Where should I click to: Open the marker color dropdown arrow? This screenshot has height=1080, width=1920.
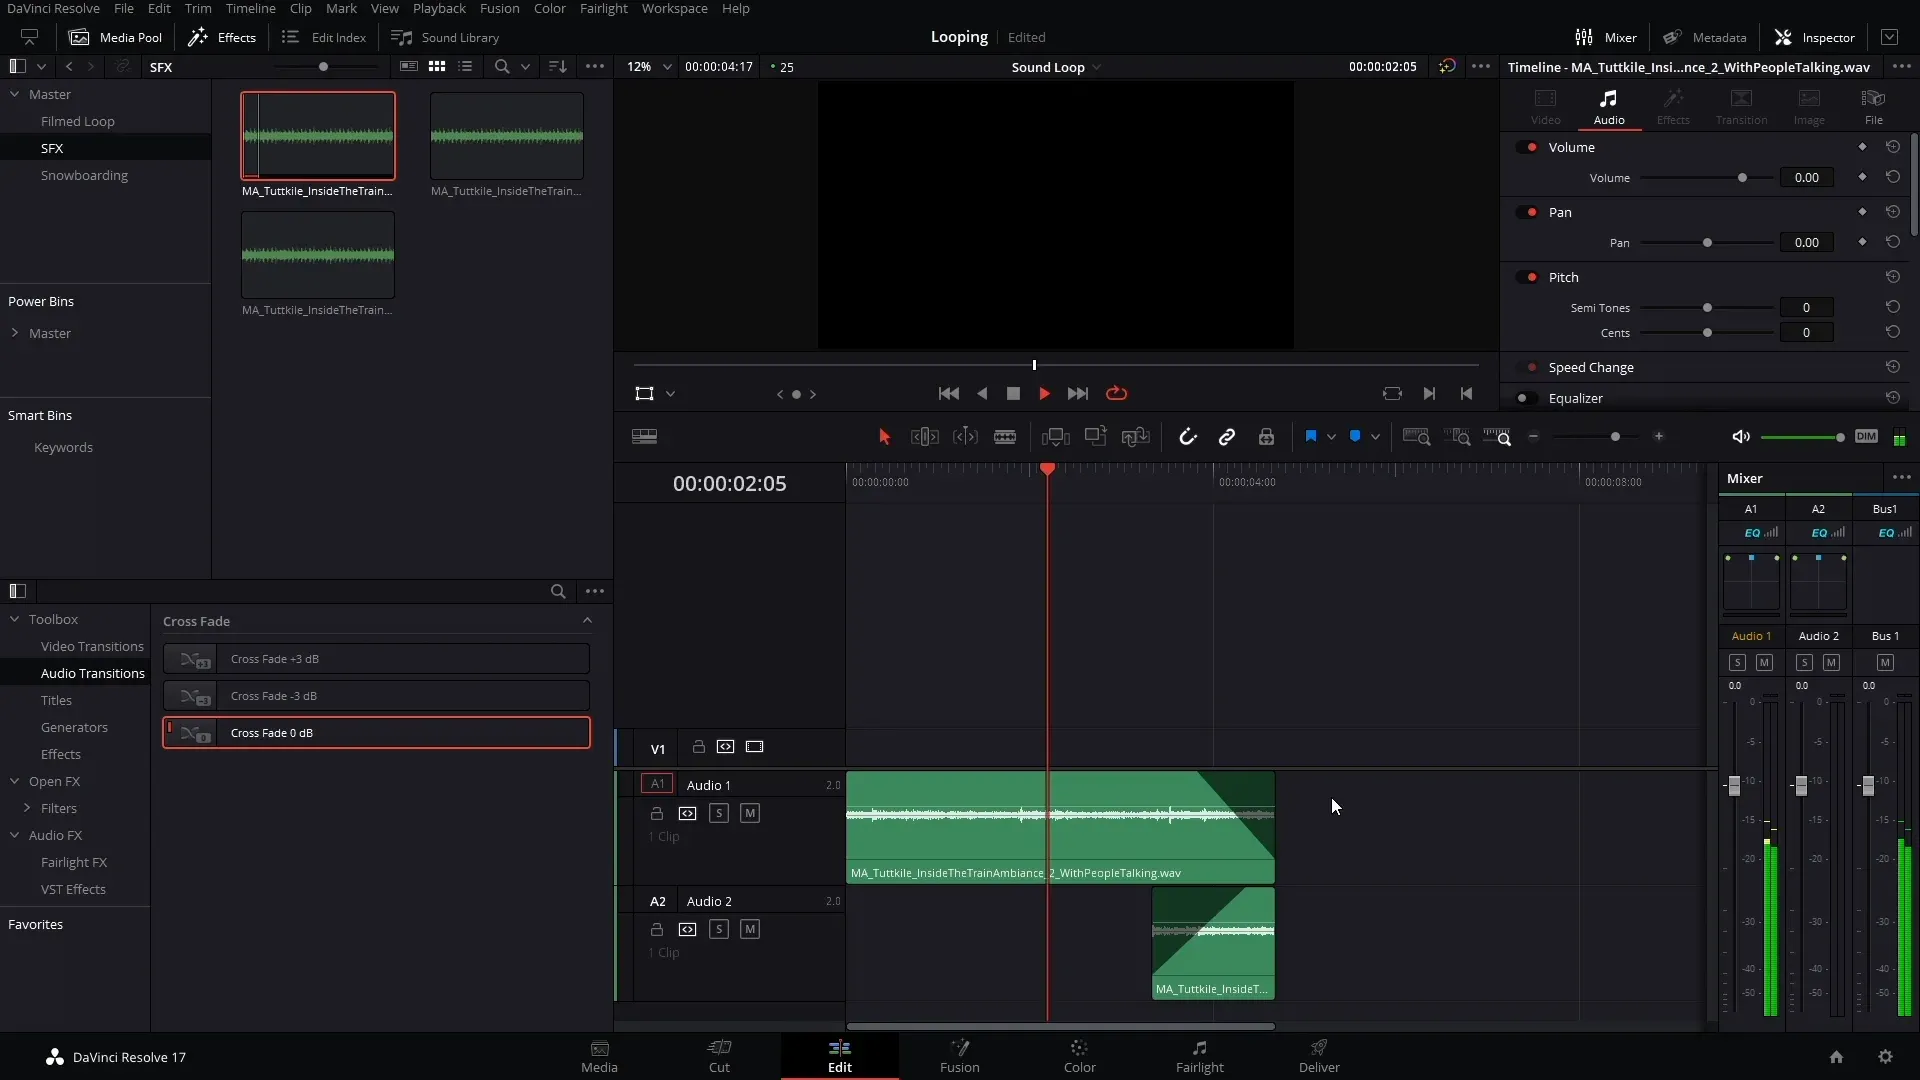pos(1375,437)
